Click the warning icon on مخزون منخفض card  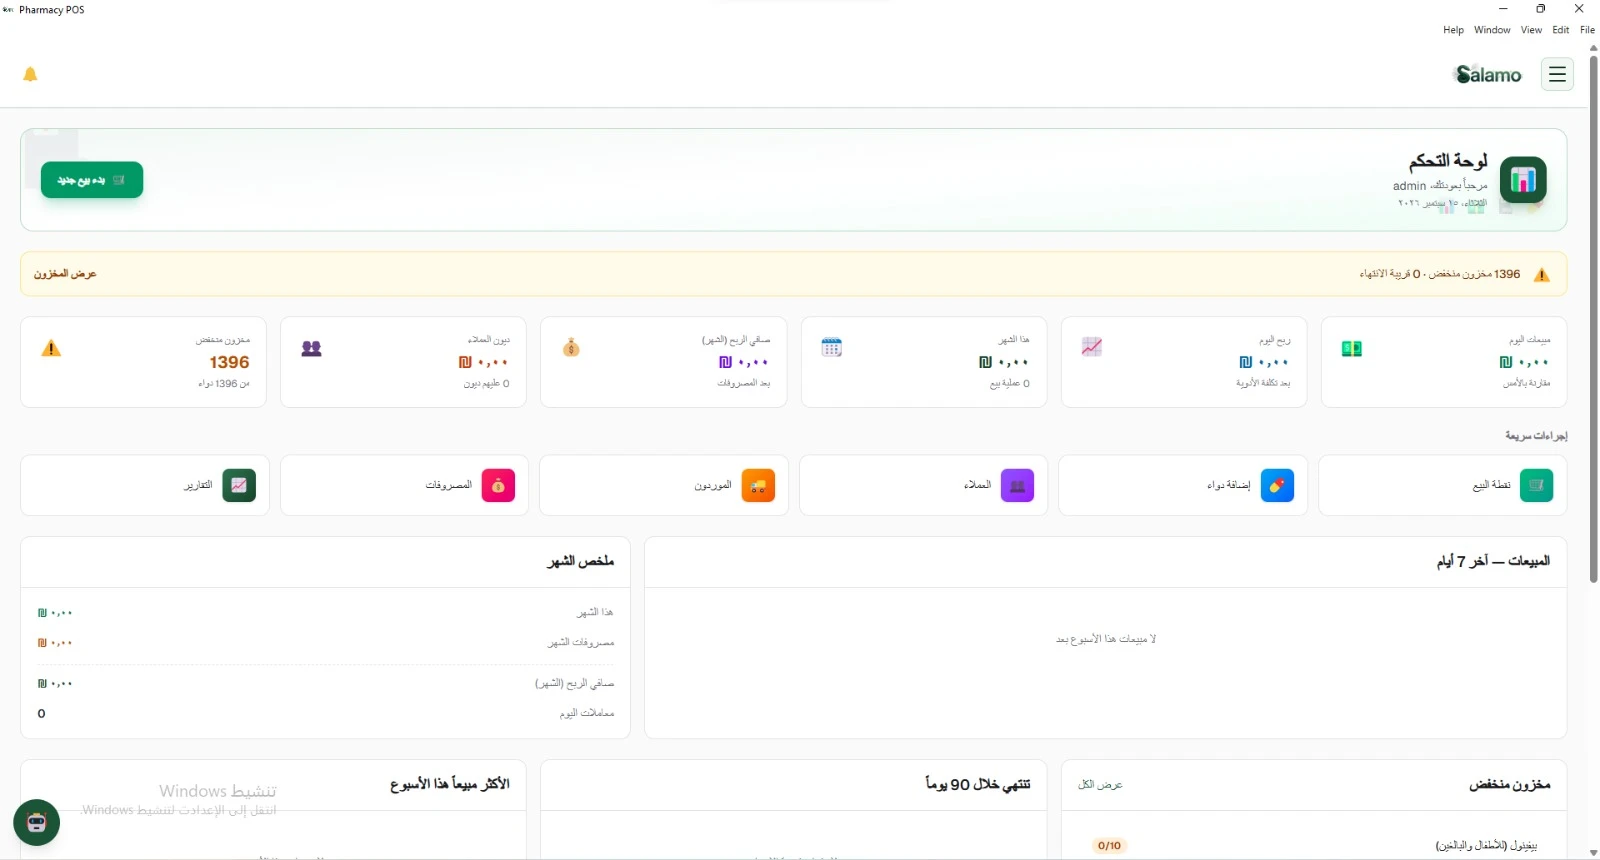pos(51,348)
